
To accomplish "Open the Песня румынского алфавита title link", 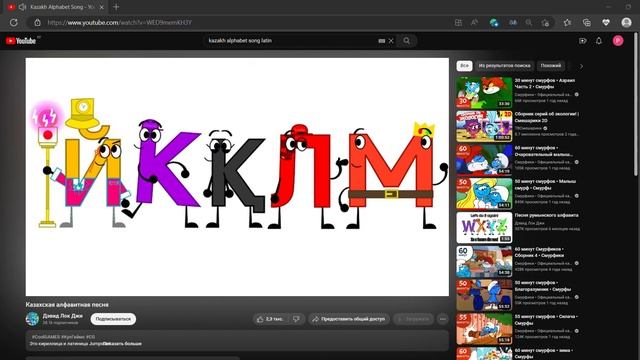I will point(547,215).
